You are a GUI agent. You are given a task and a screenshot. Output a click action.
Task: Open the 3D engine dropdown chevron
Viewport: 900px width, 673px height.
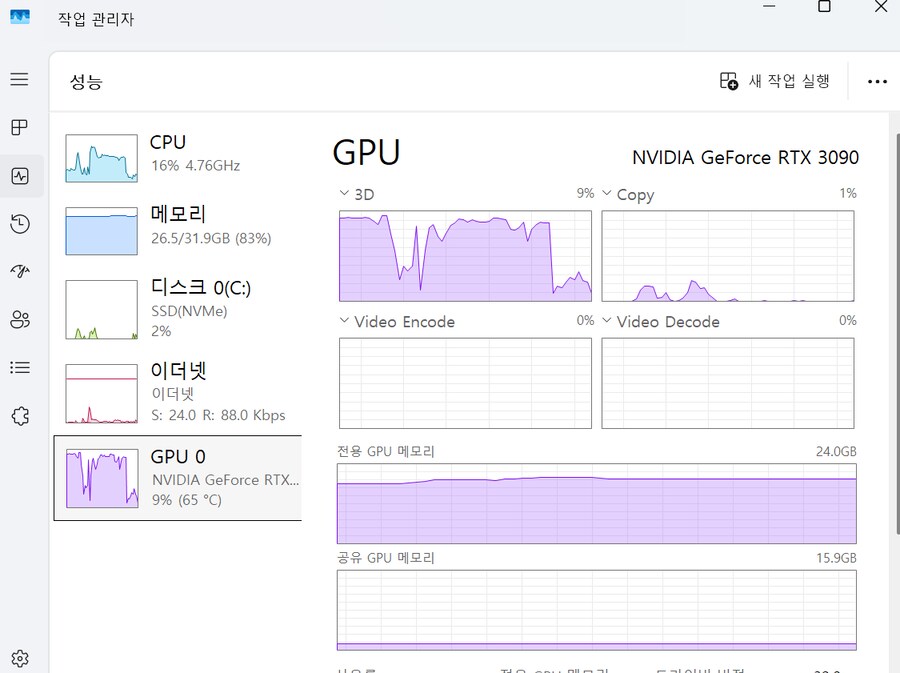[344, 193]
